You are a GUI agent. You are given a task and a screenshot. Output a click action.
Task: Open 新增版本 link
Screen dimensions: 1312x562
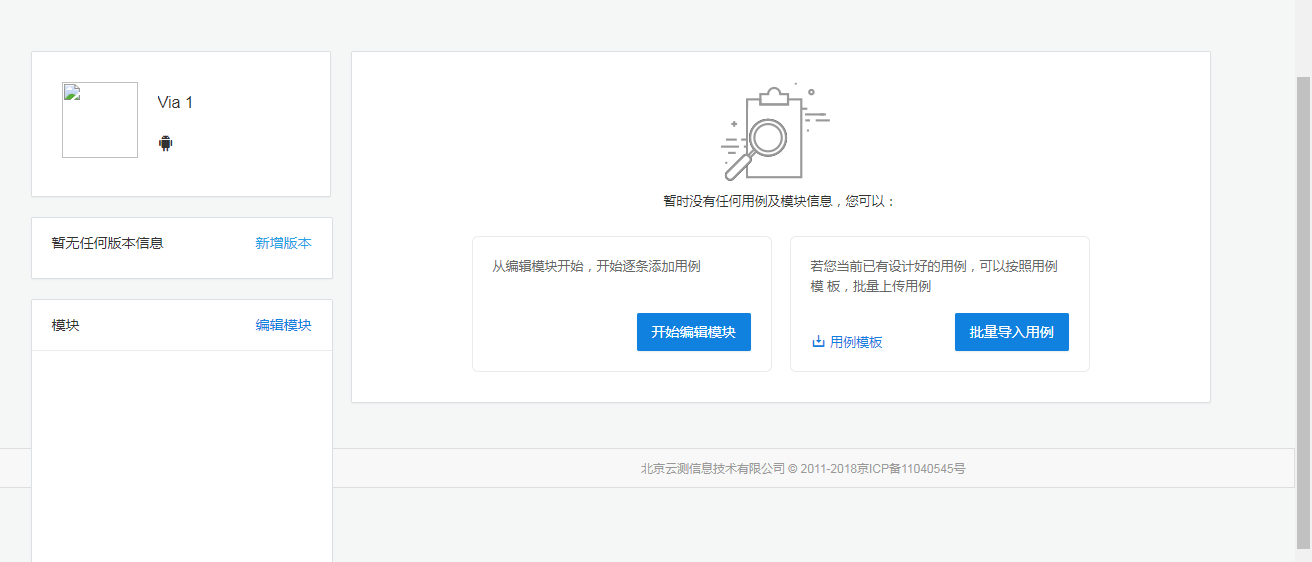283,243
